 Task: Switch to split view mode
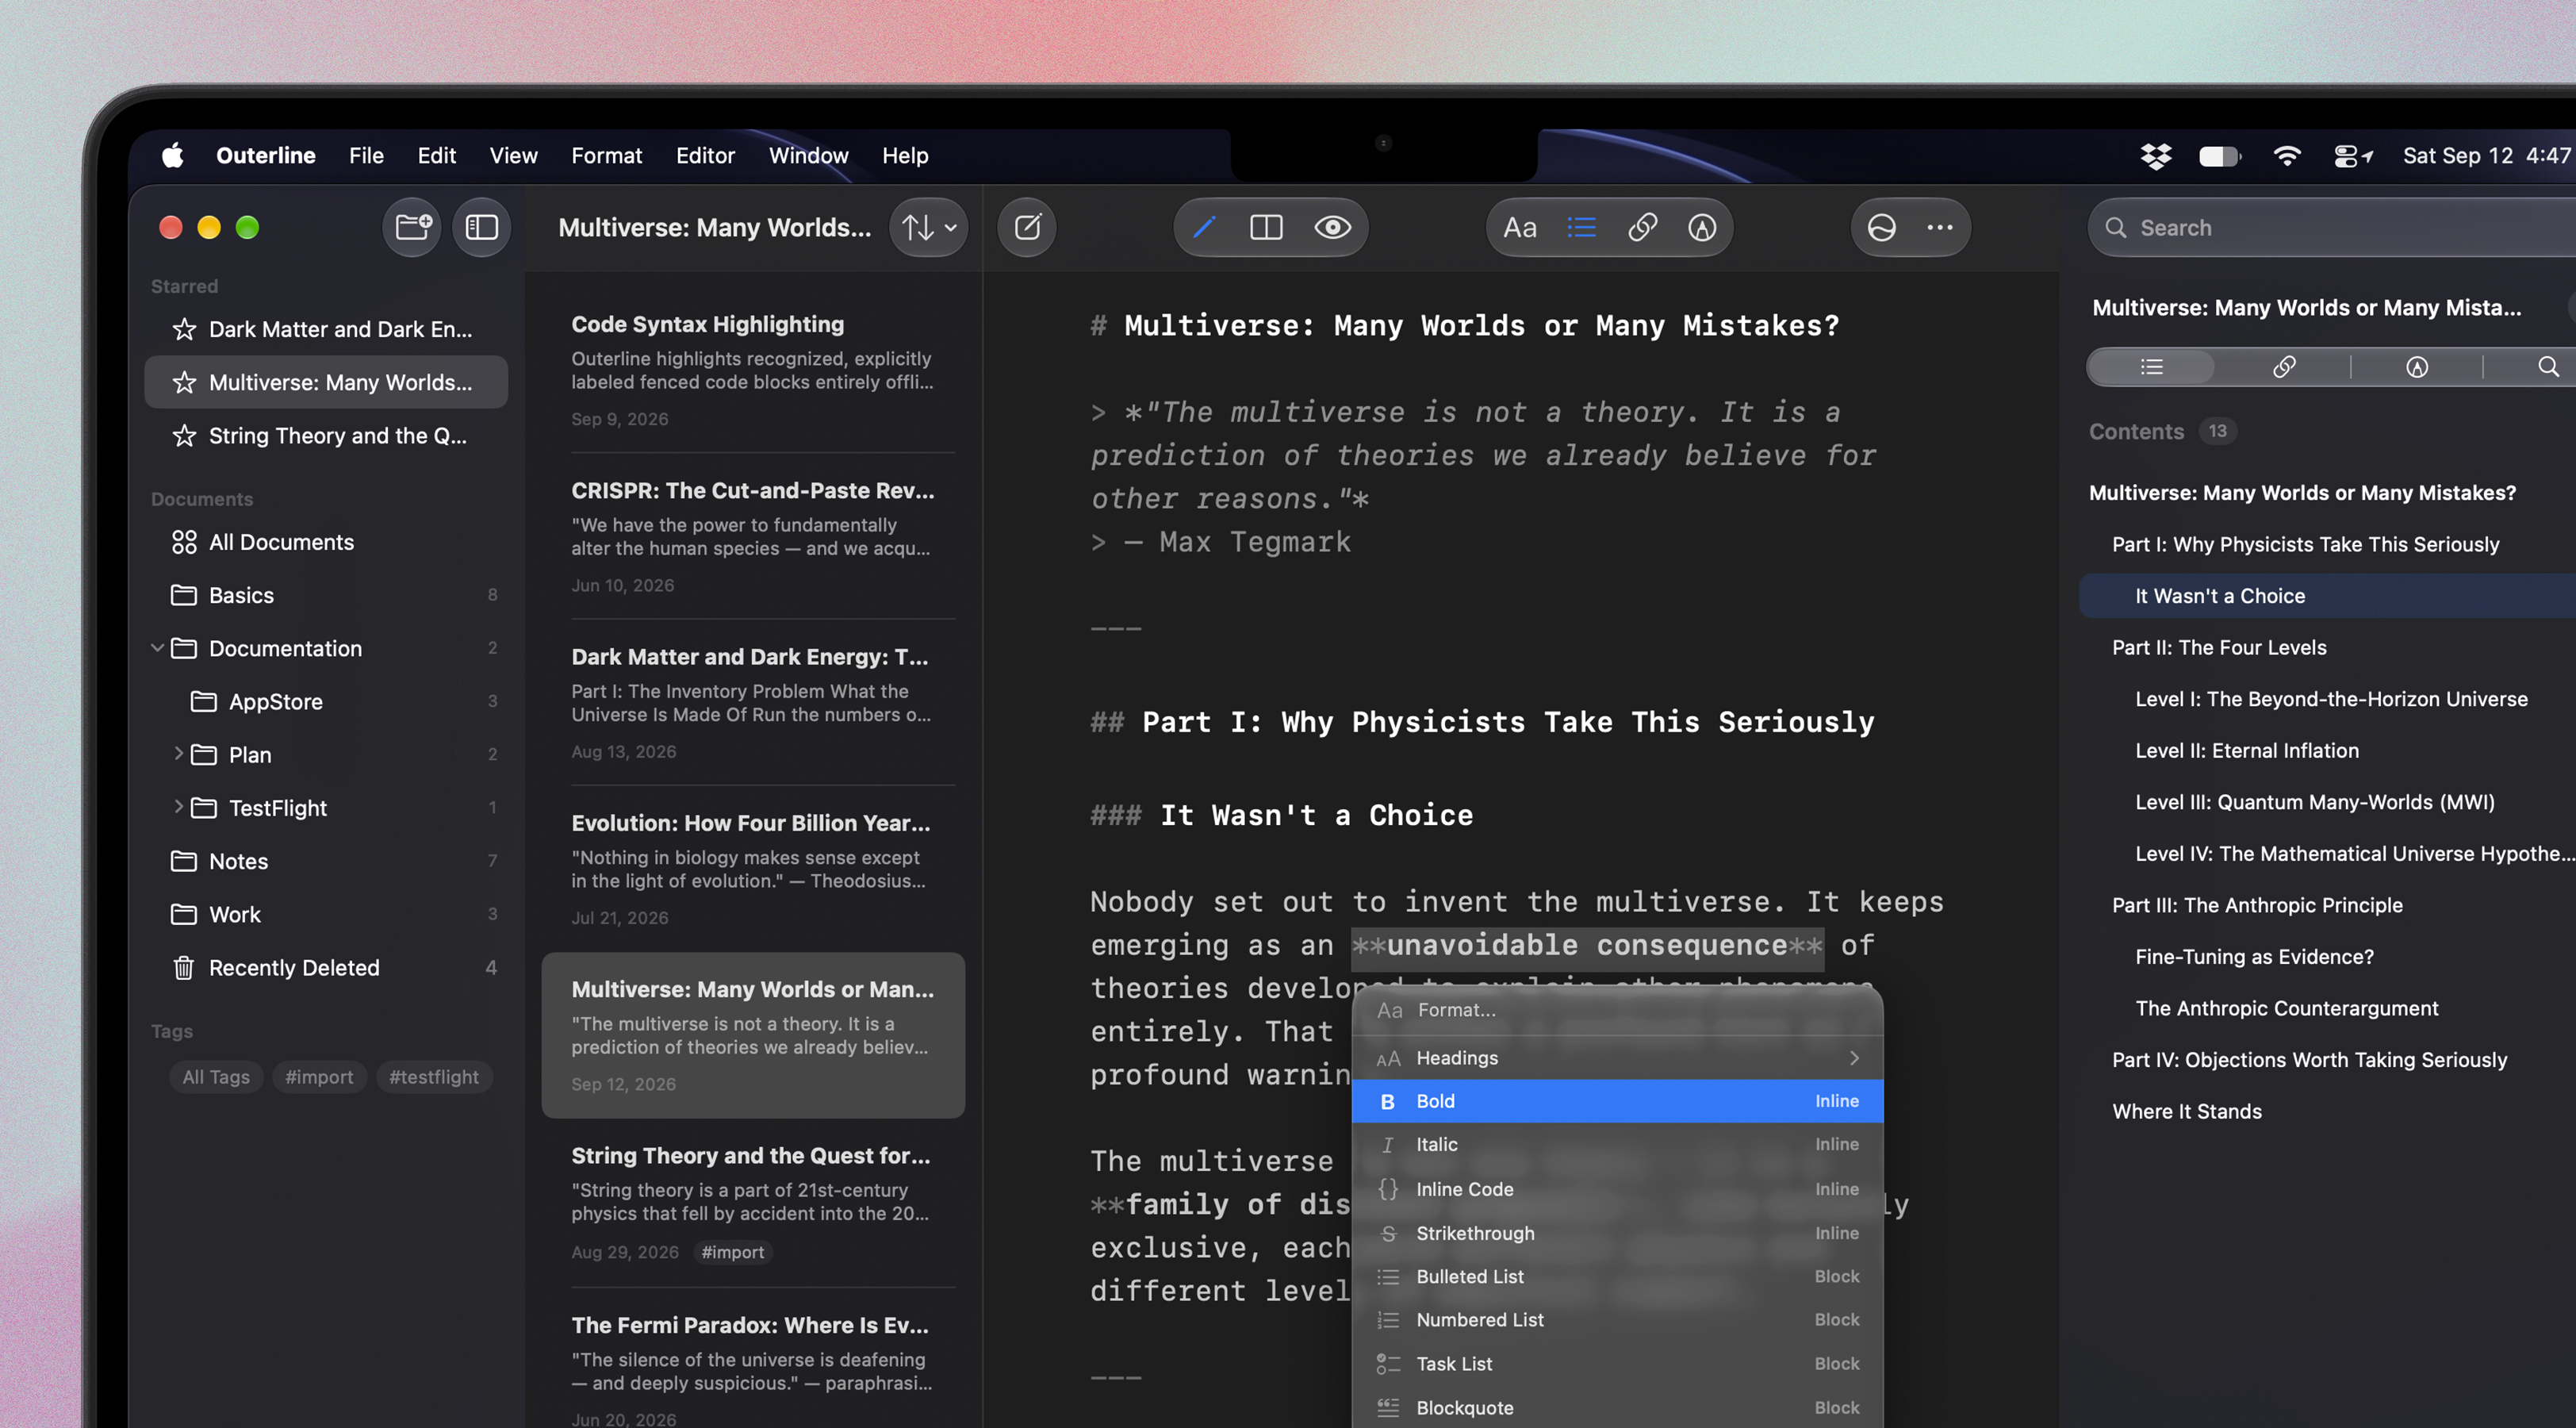pyautogui.click(x=1266, y=228)
